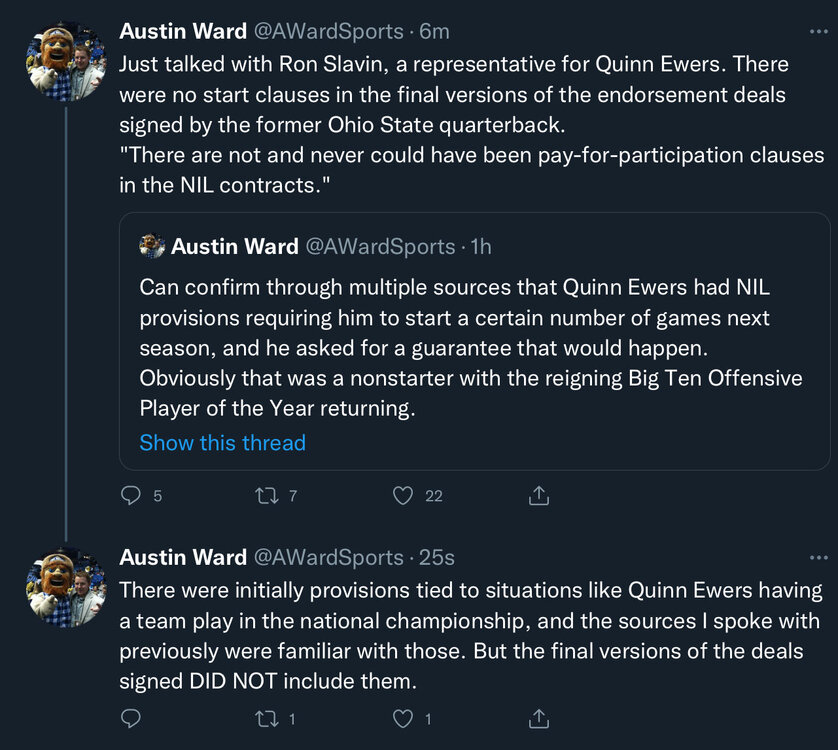The image size is (838, 750).
Task: Open Austin Ward's avatar on first tweet
Action: [66, 62]
